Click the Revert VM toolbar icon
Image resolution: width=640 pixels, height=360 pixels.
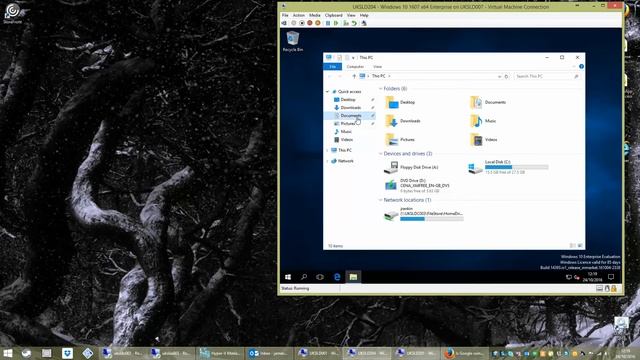354,23
